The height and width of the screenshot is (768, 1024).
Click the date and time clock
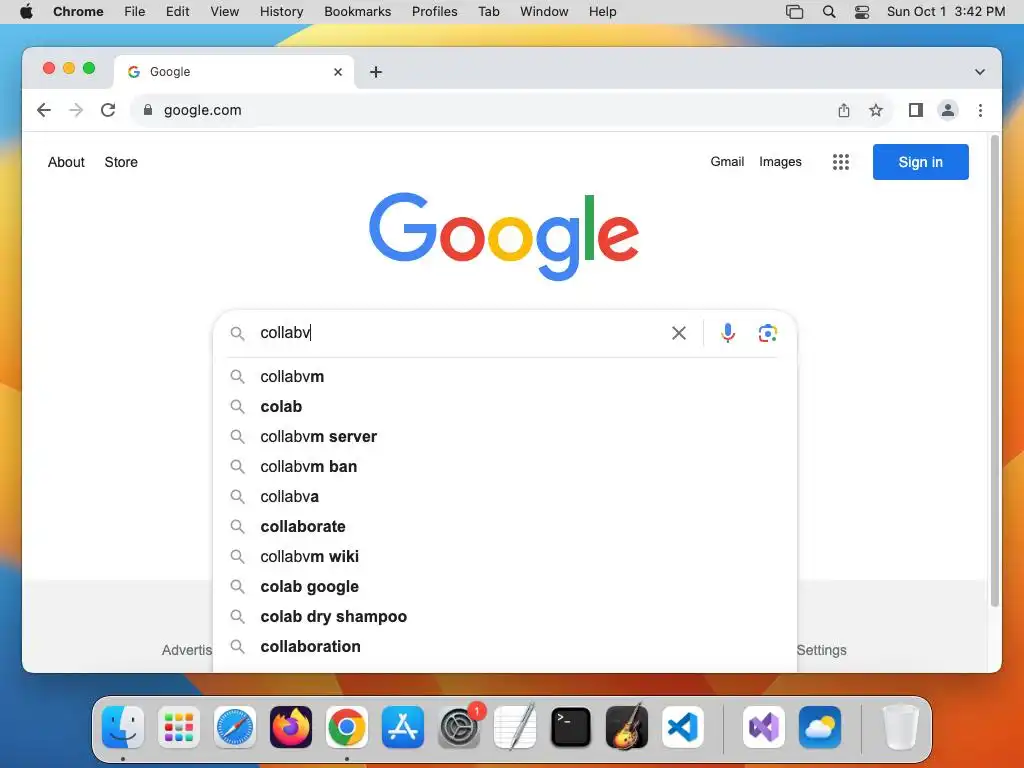click(x=946, y=12)
